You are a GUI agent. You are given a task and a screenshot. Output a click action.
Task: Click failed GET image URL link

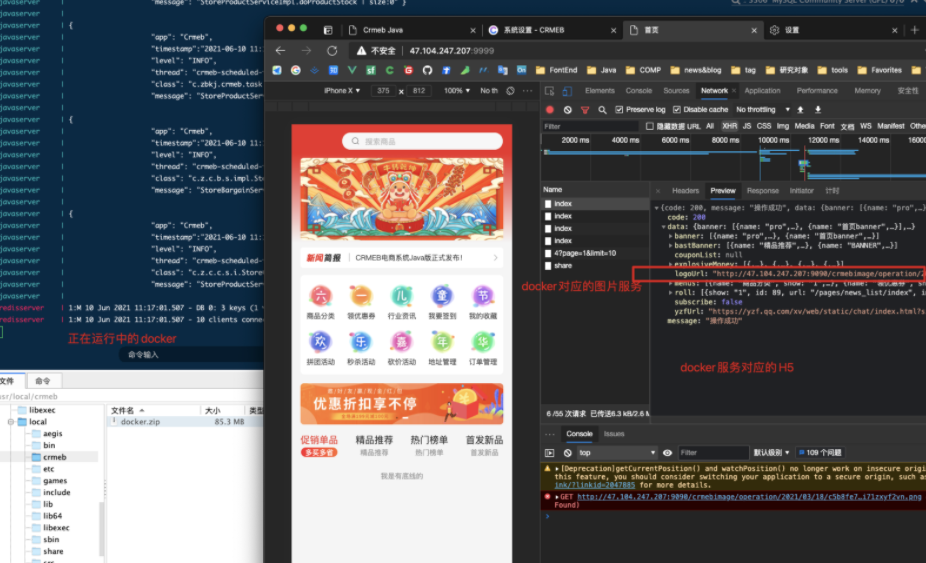[749, 497]
